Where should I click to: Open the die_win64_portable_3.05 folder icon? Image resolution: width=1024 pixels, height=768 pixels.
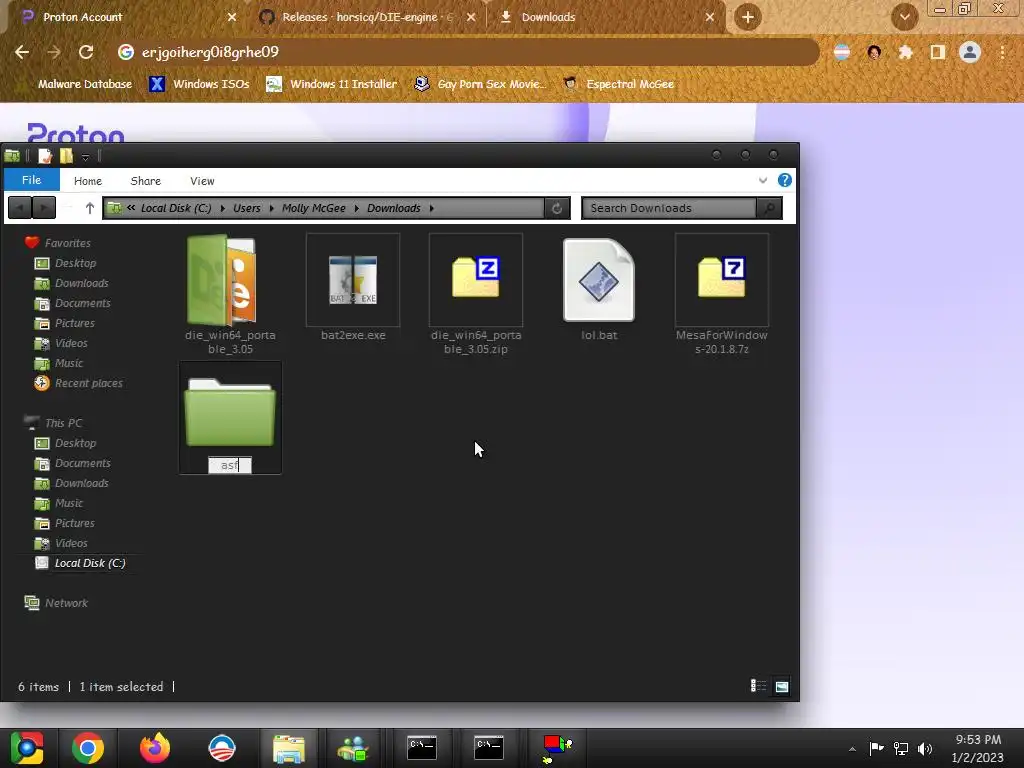(222, 280)
